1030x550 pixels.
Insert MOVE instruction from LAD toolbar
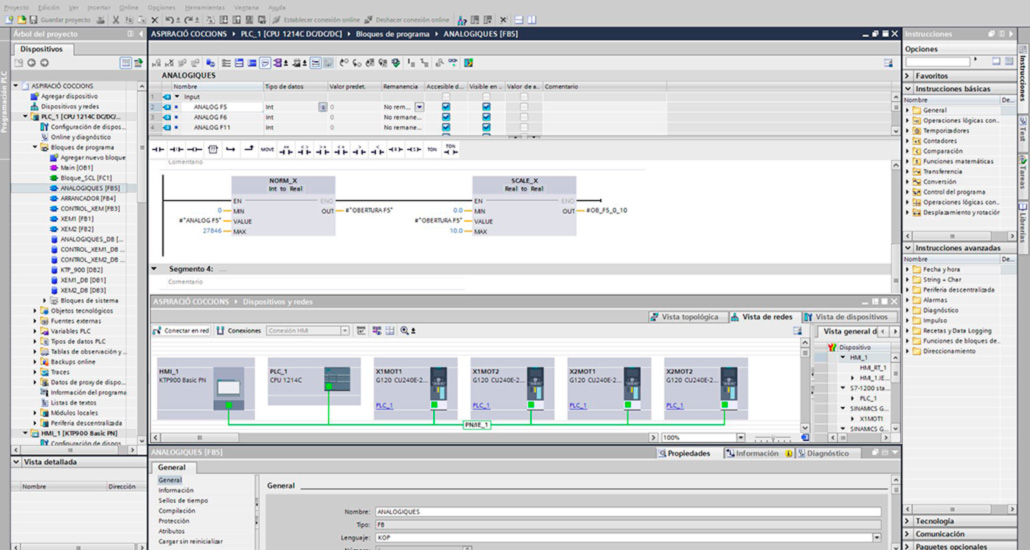coord(267,149)
